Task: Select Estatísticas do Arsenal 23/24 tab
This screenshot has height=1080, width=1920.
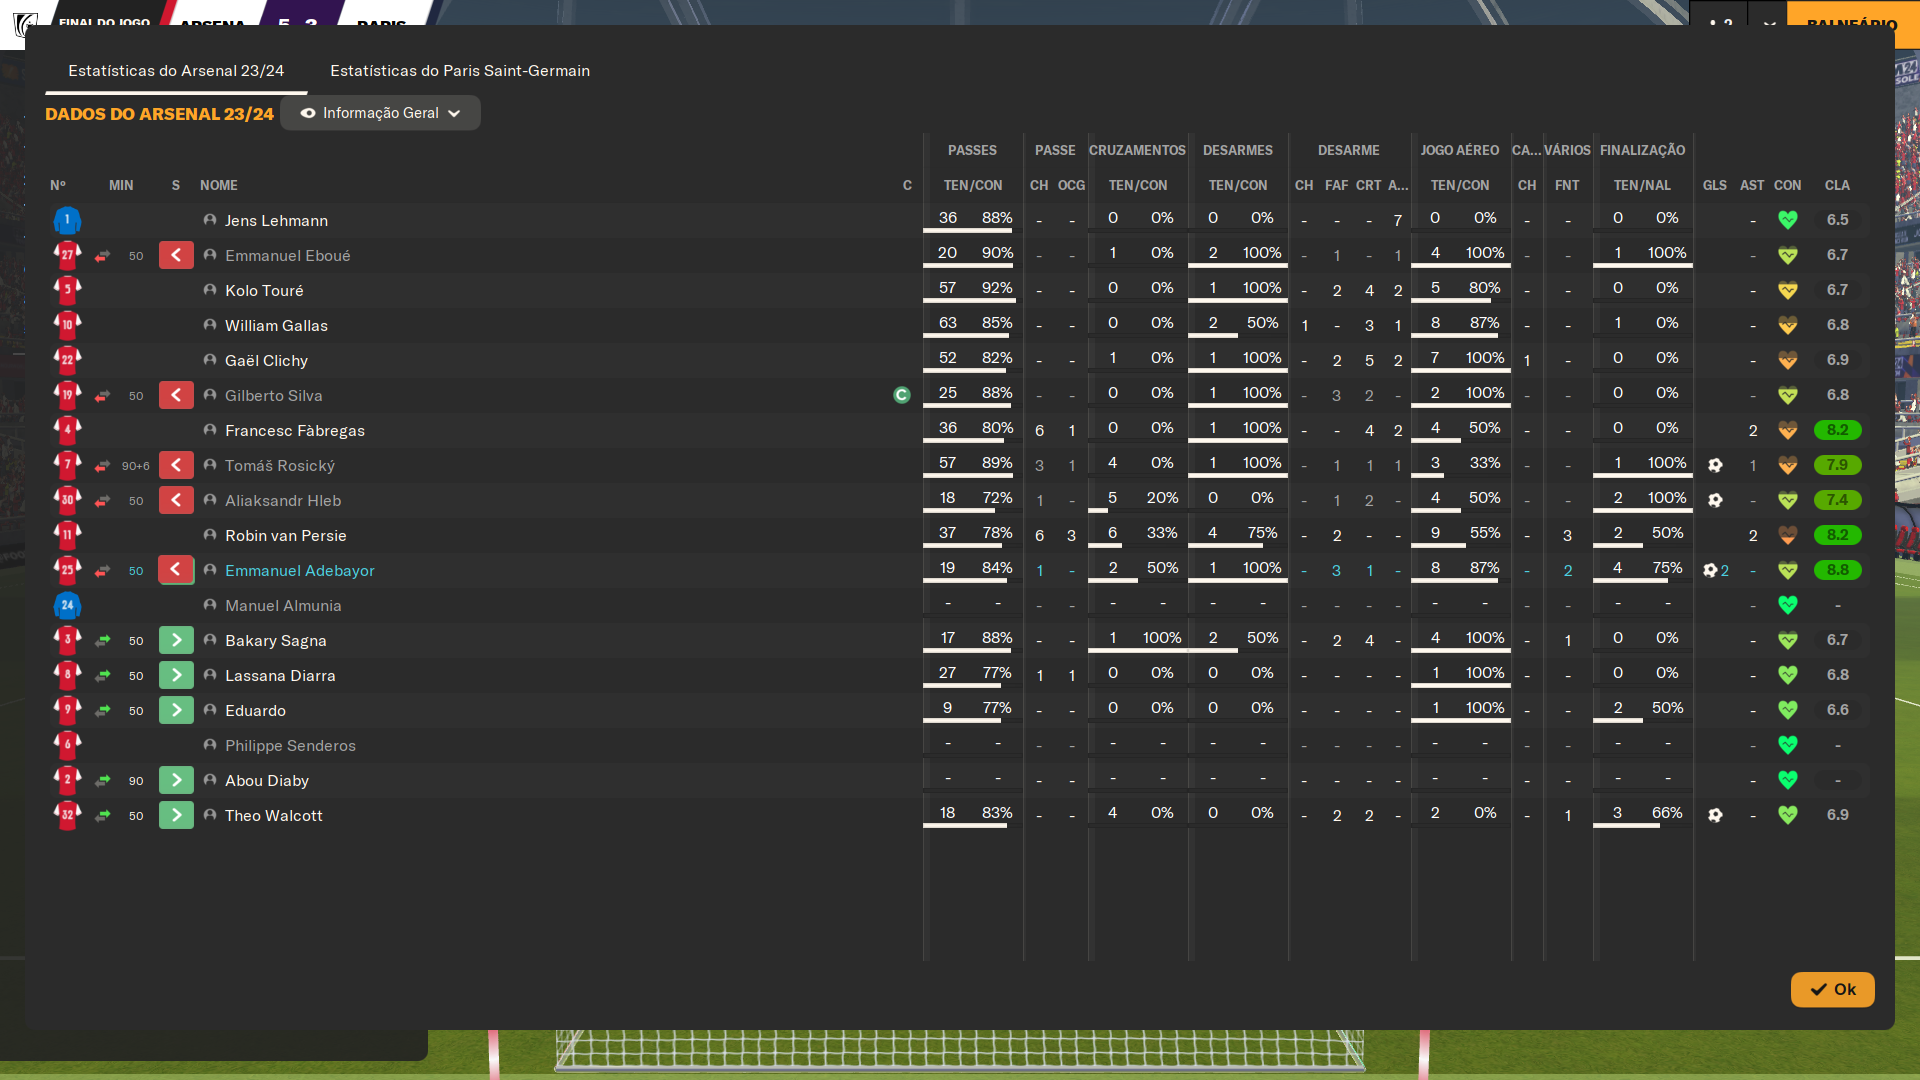Action: click(x=176, y=71)
